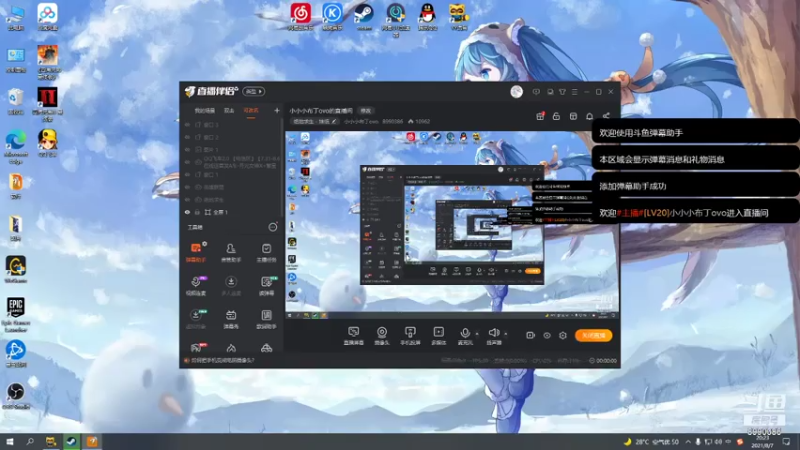The width and height of the screenshot is (800, 450).
Task: Select the 全屏 1 source row
Action: pos(232,212)
